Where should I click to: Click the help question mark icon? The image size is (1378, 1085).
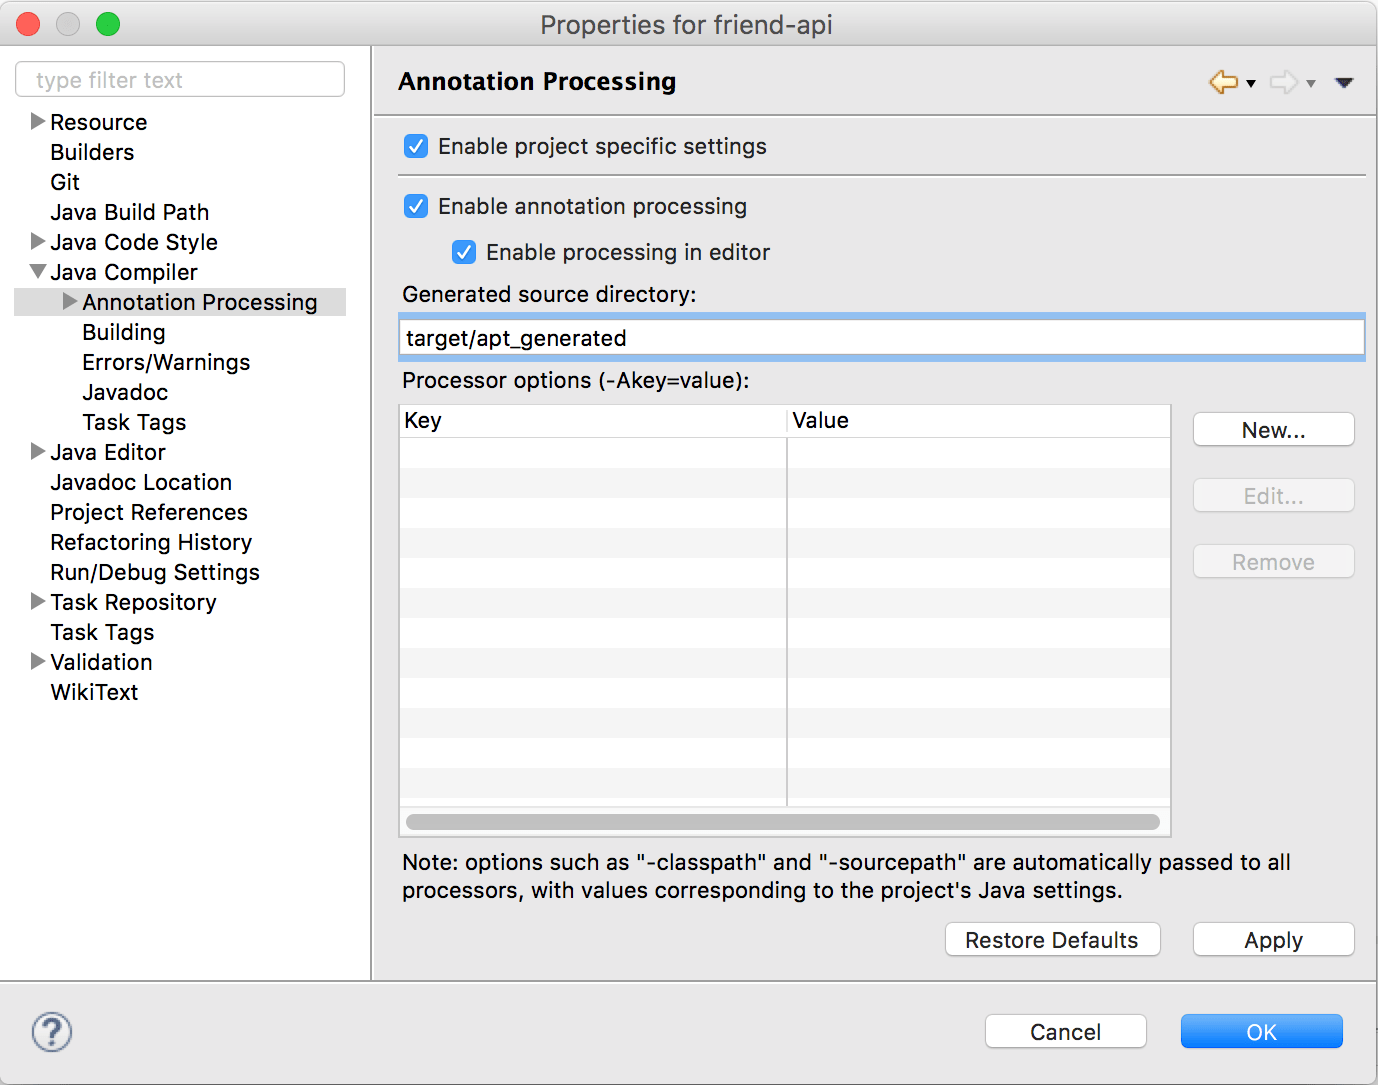[51, 1032]
